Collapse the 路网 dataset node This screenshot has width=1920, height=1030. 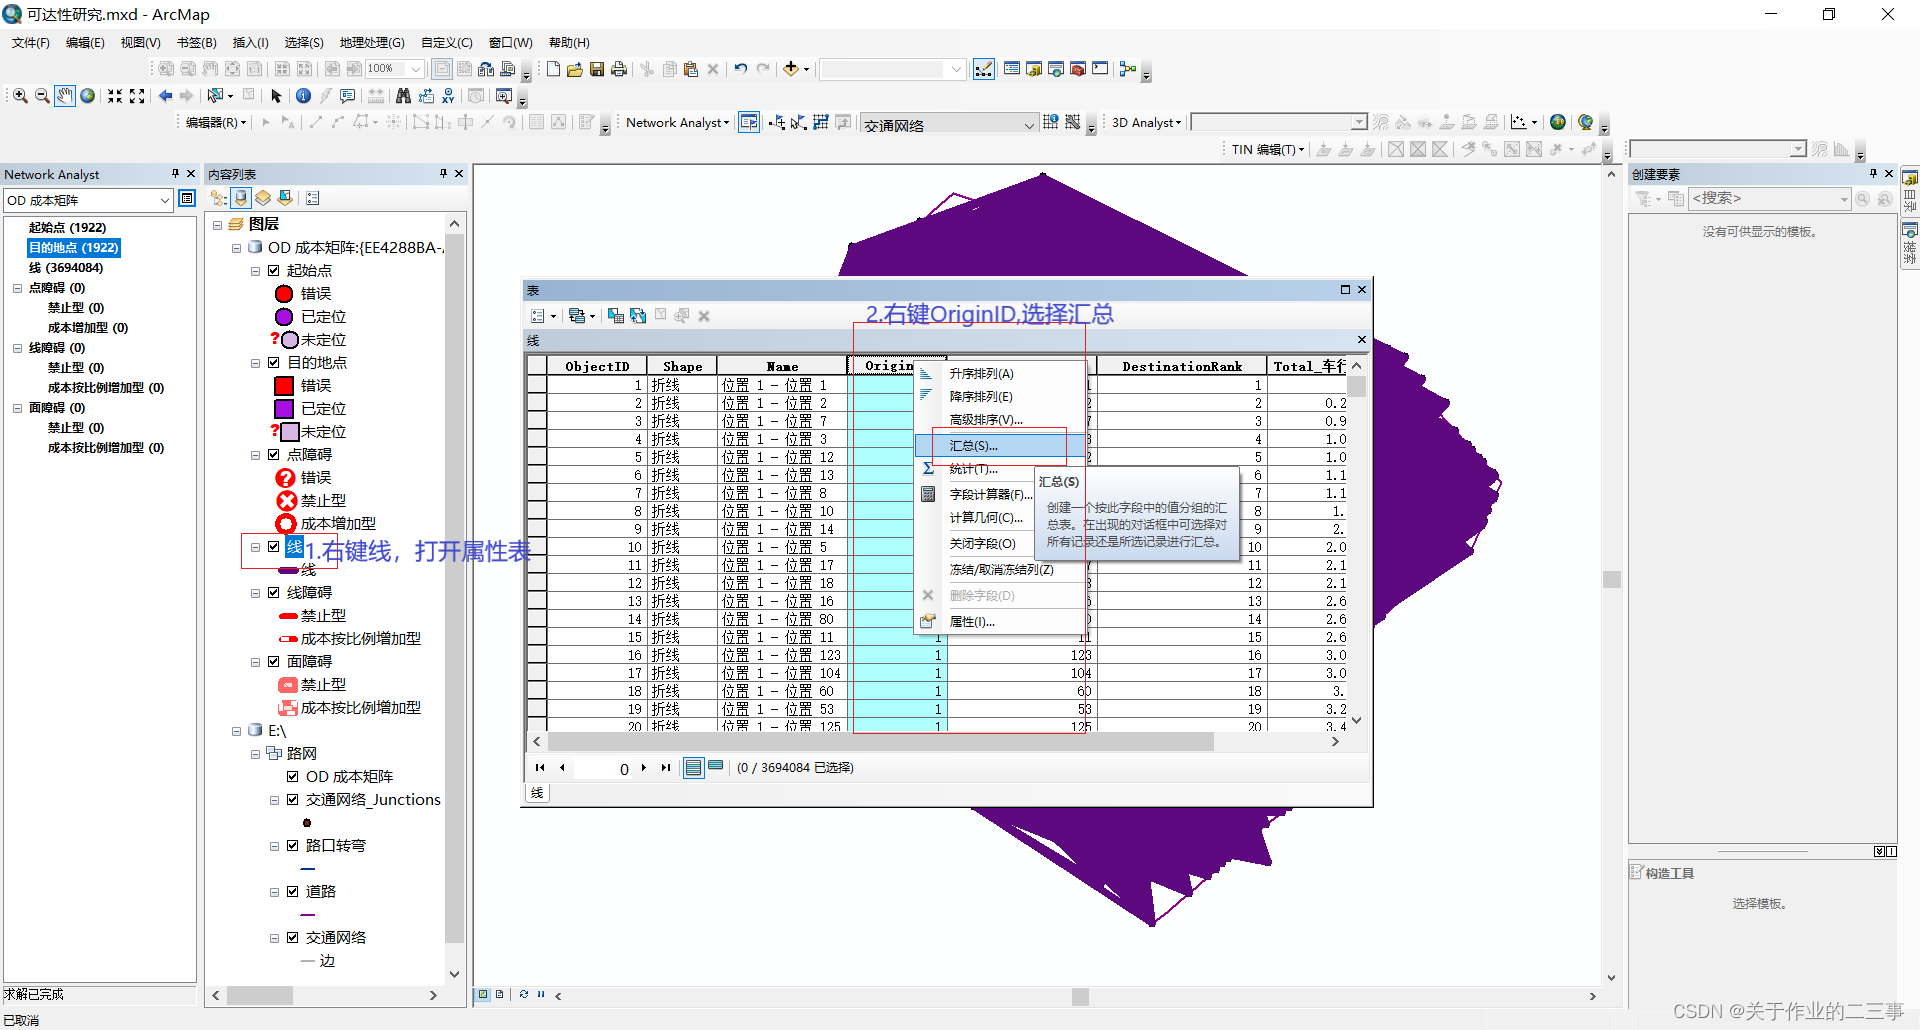(255, 754)
